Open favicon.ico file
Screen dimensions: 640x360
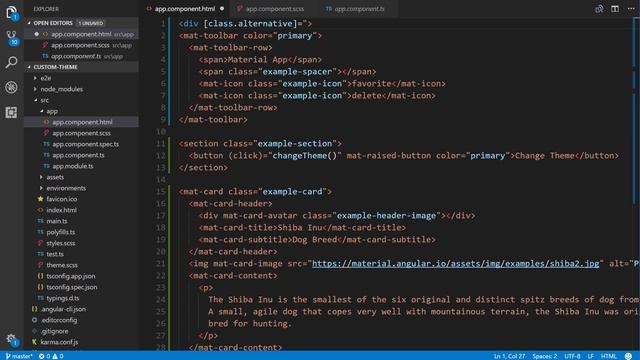81,199
